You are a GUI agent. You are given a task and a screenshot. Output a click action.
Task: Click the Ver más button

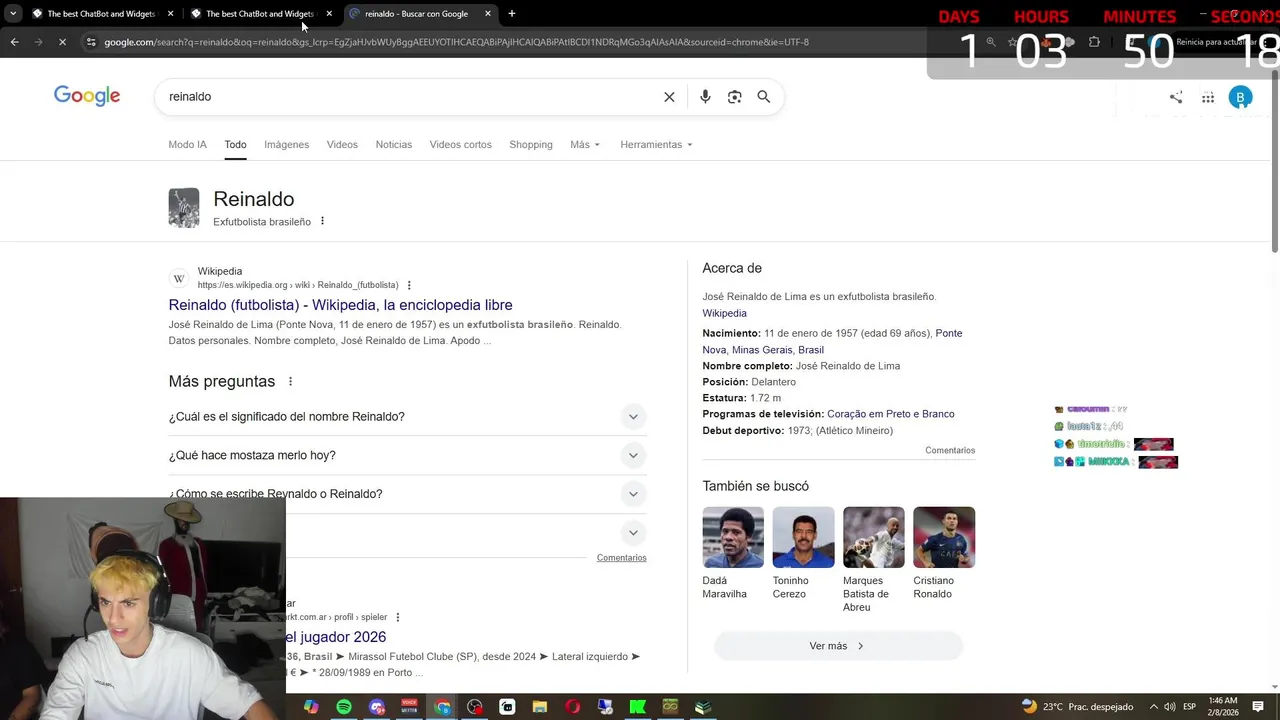tap(838, 646)
